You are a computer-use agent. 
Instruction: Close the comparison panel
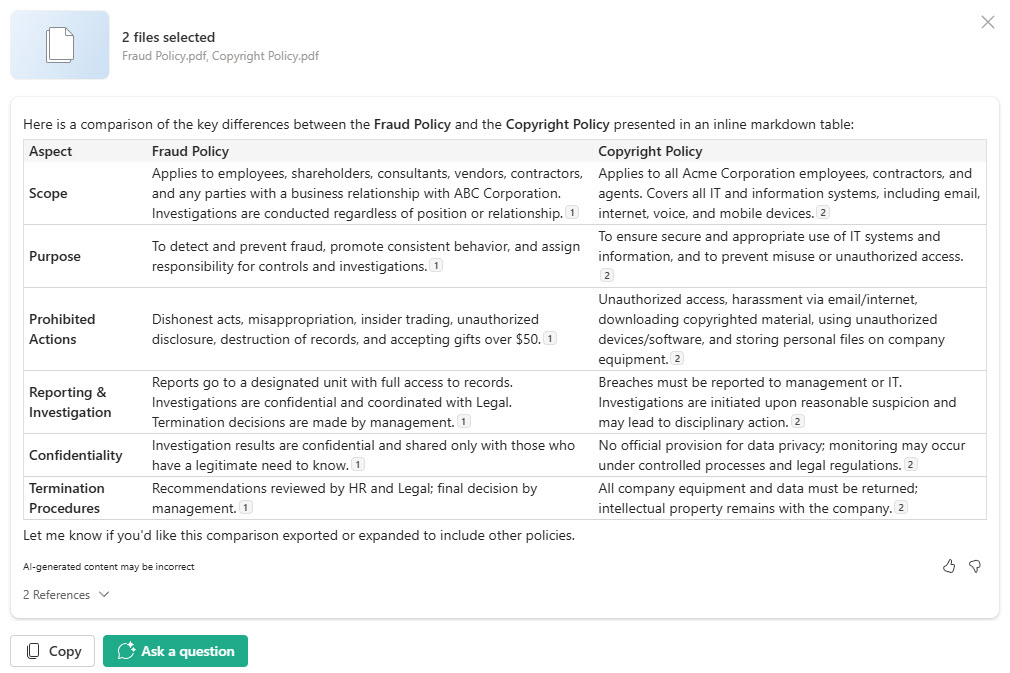coord(988,22)
